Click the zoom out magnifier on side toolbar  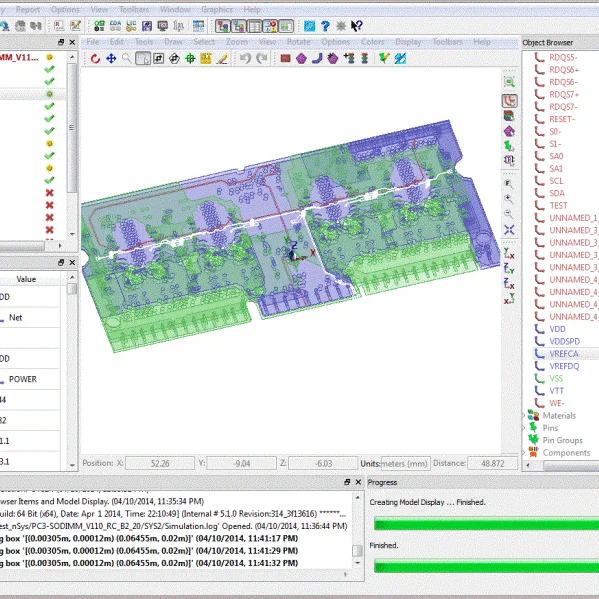508,214
